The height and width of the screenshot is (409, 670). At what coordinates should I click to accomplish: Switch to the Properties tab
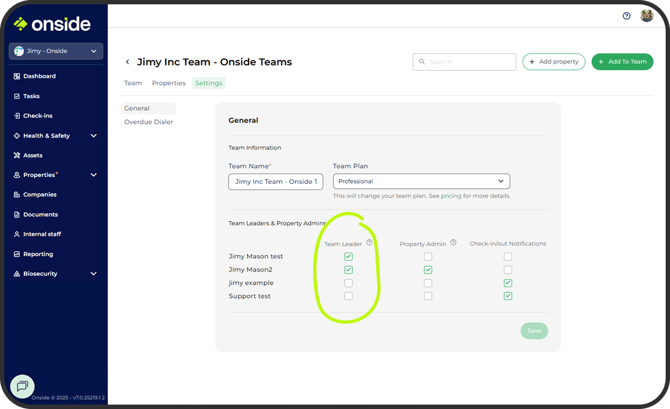[169, 83]
